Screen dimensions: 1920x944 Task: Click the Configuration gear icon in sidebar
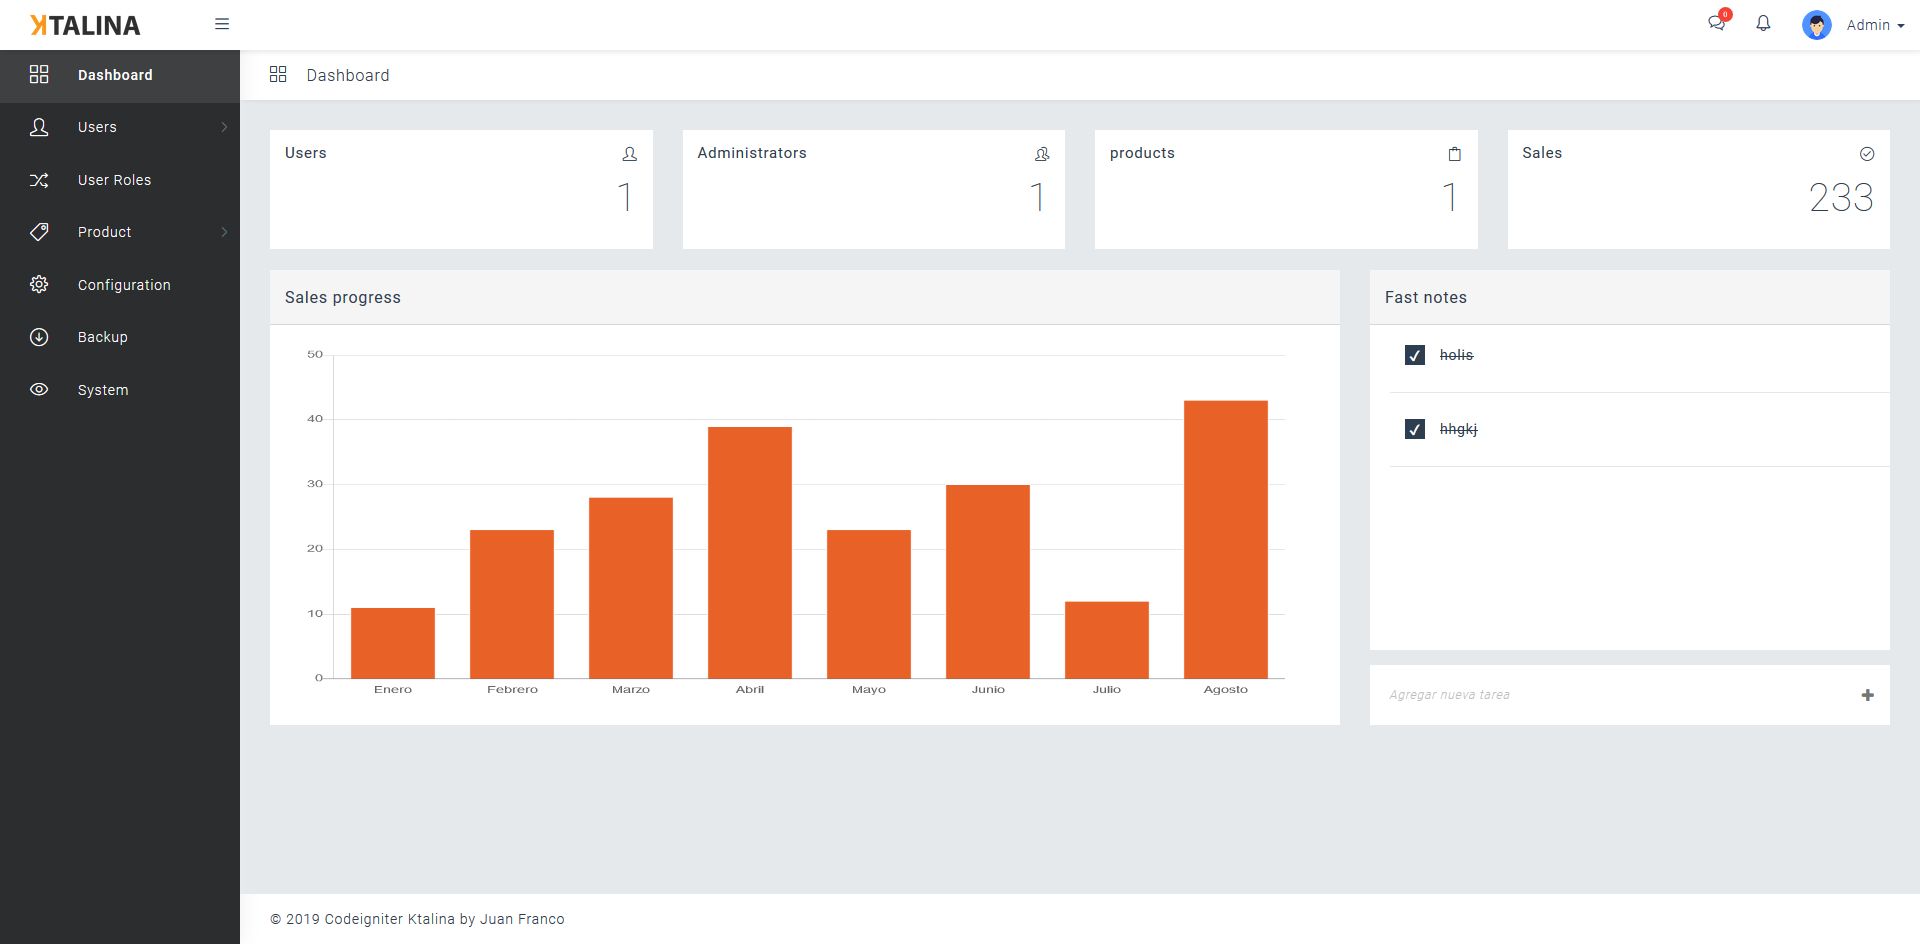pyautogui.click(x=39, y=284)
